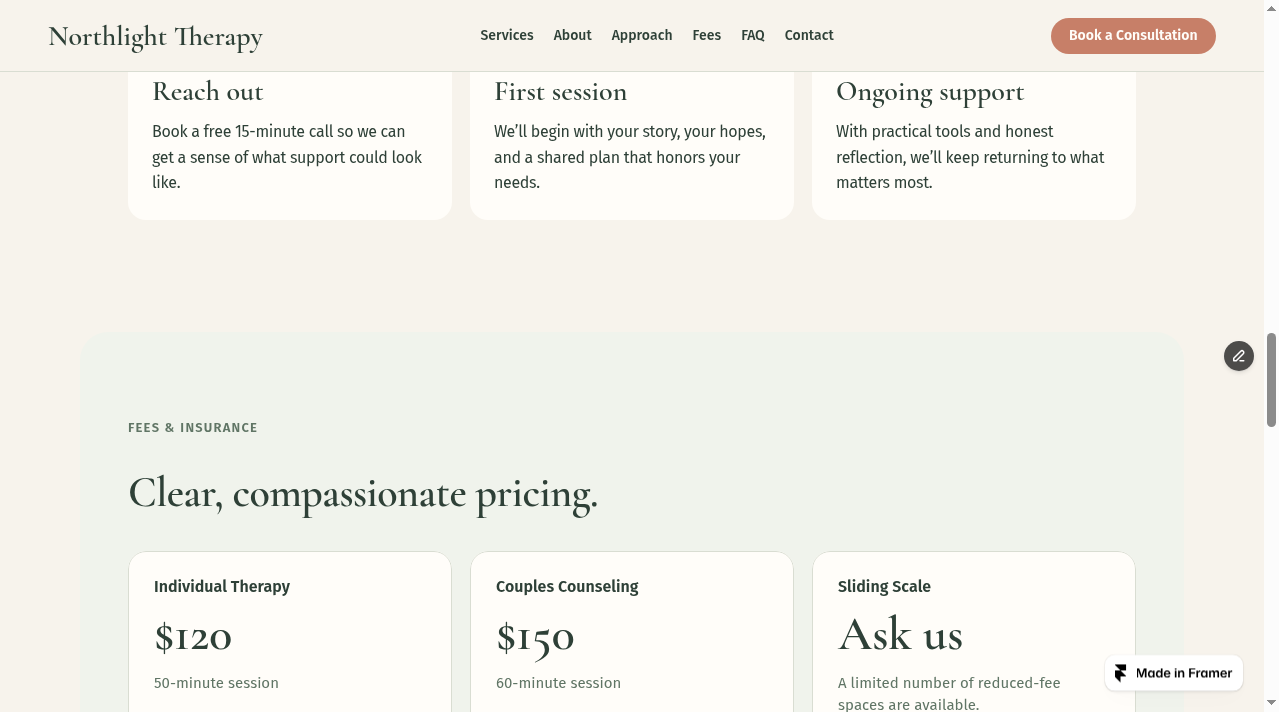Click the Sliding Scale pricing card
This screenshot has width=1279, height=712.
pyautogui.click(x=974, y=632)
